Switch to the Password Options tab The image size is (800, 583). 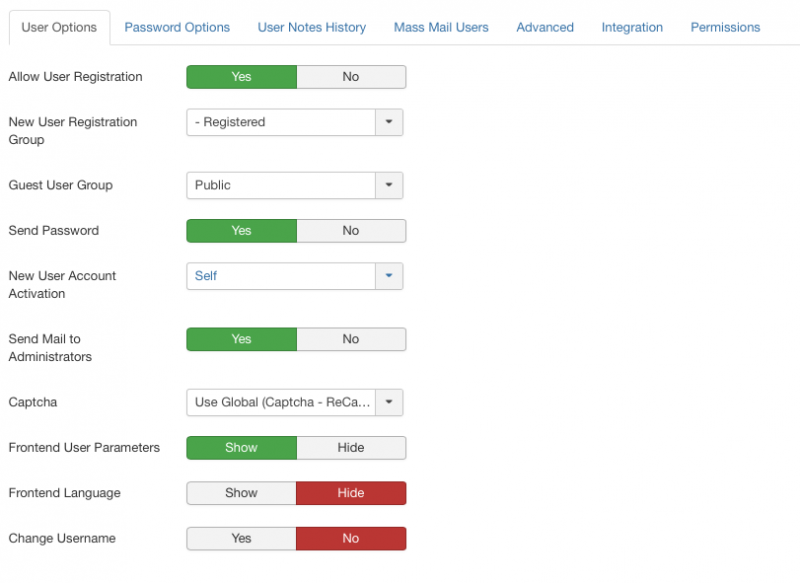177,28
